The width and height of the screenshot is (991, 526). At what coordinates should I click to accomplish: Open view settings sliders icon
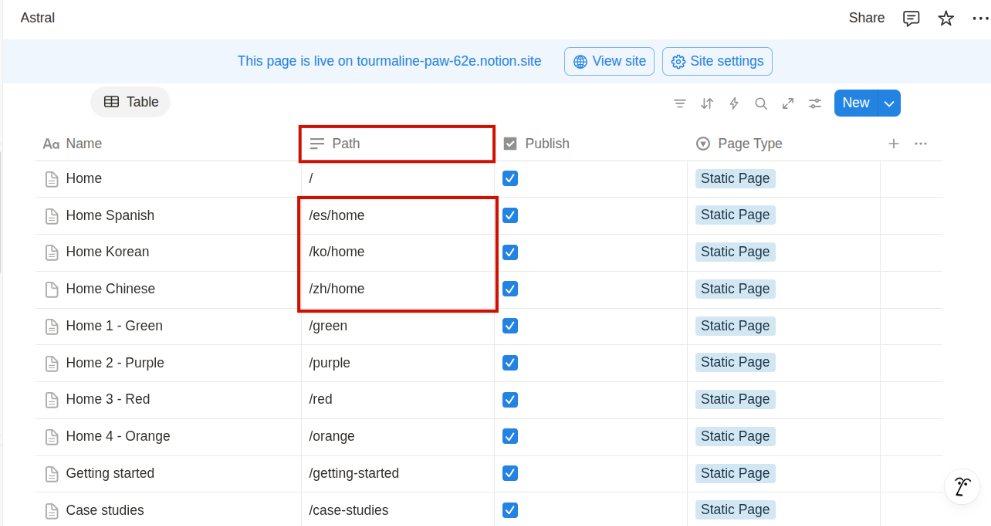coord(815,104)
